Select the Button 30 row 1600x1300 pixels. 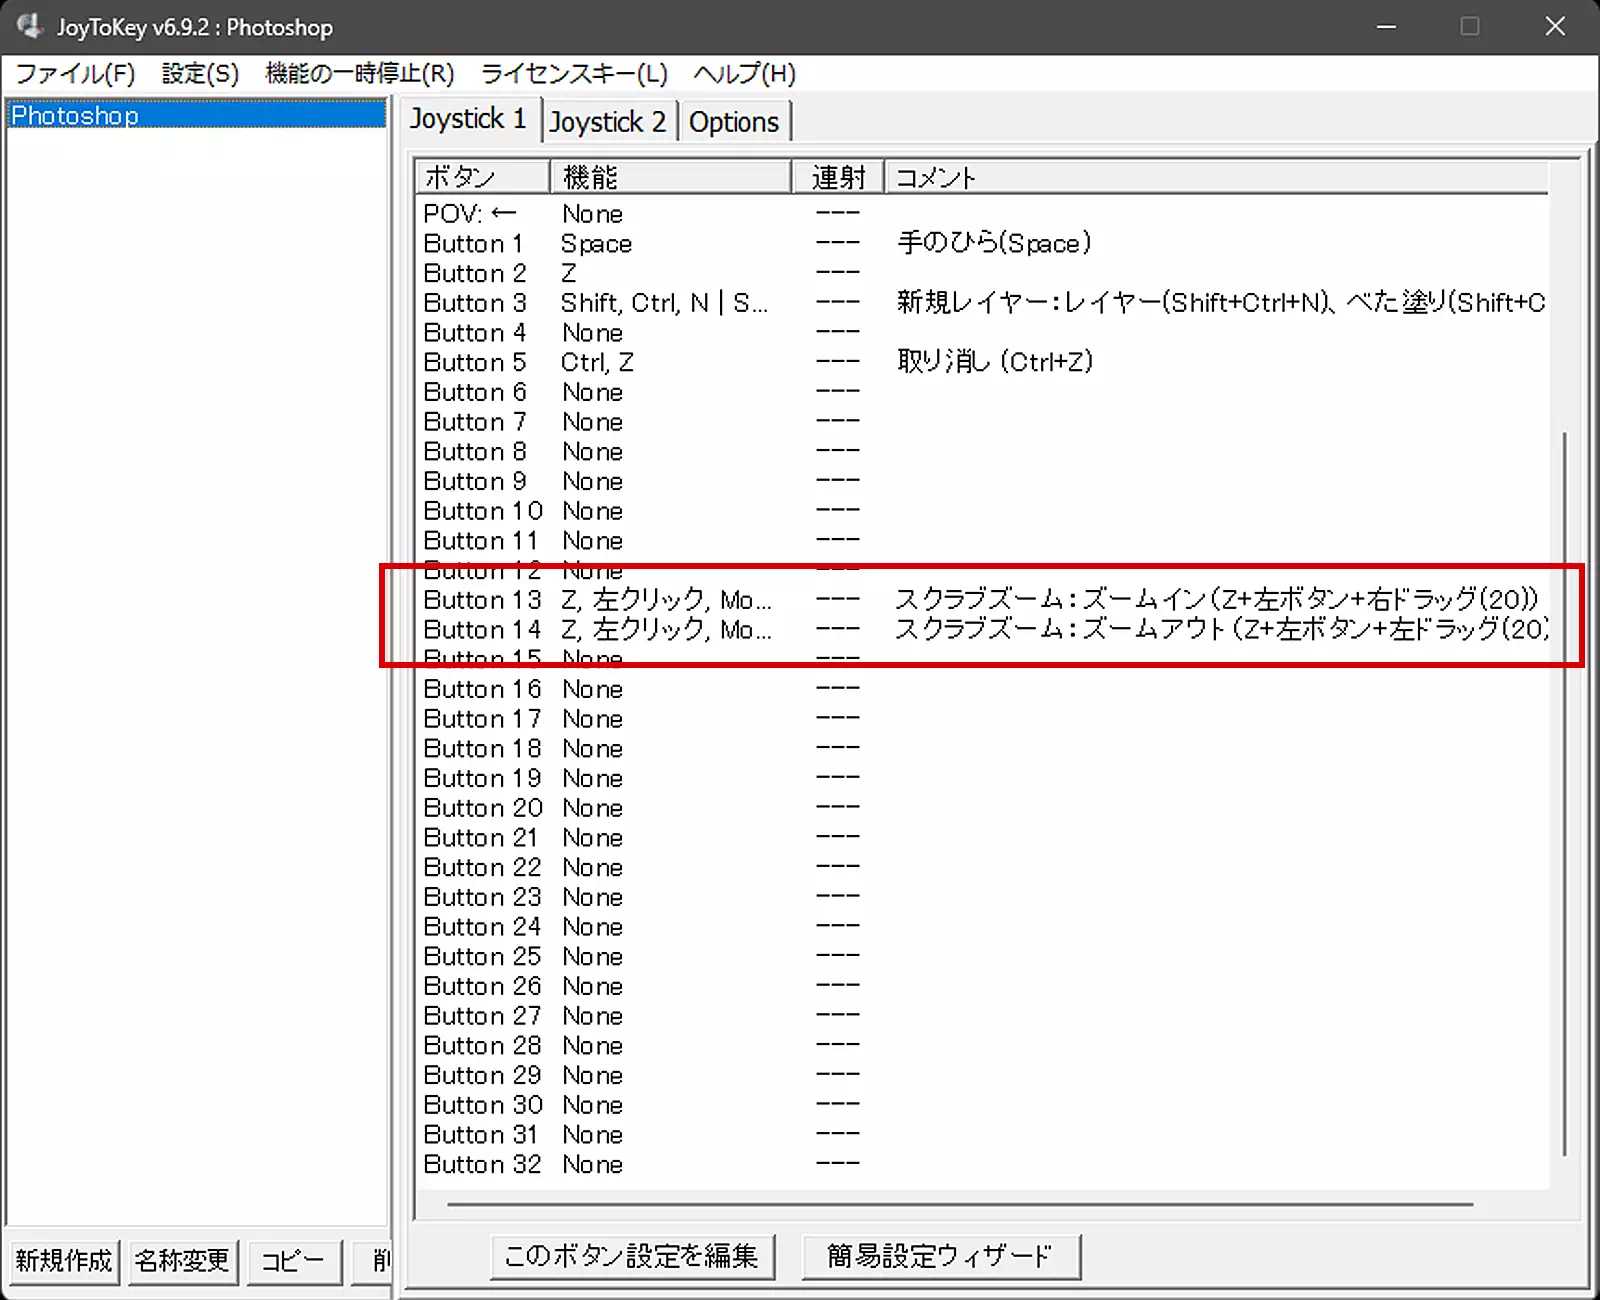tap(982, 1105)
